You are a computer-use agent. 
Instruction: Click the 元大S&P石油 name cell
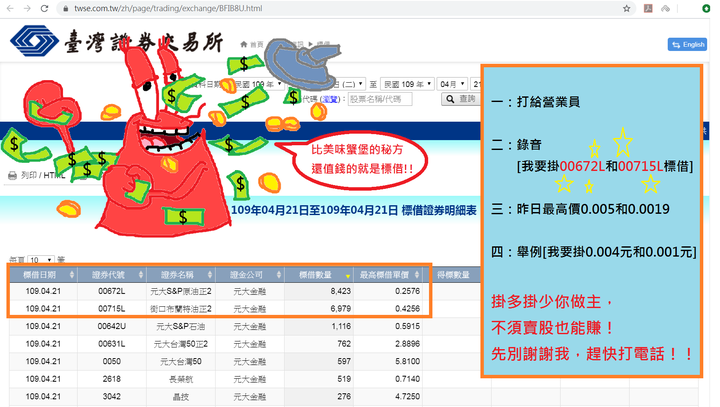click(x=181, y=326)
